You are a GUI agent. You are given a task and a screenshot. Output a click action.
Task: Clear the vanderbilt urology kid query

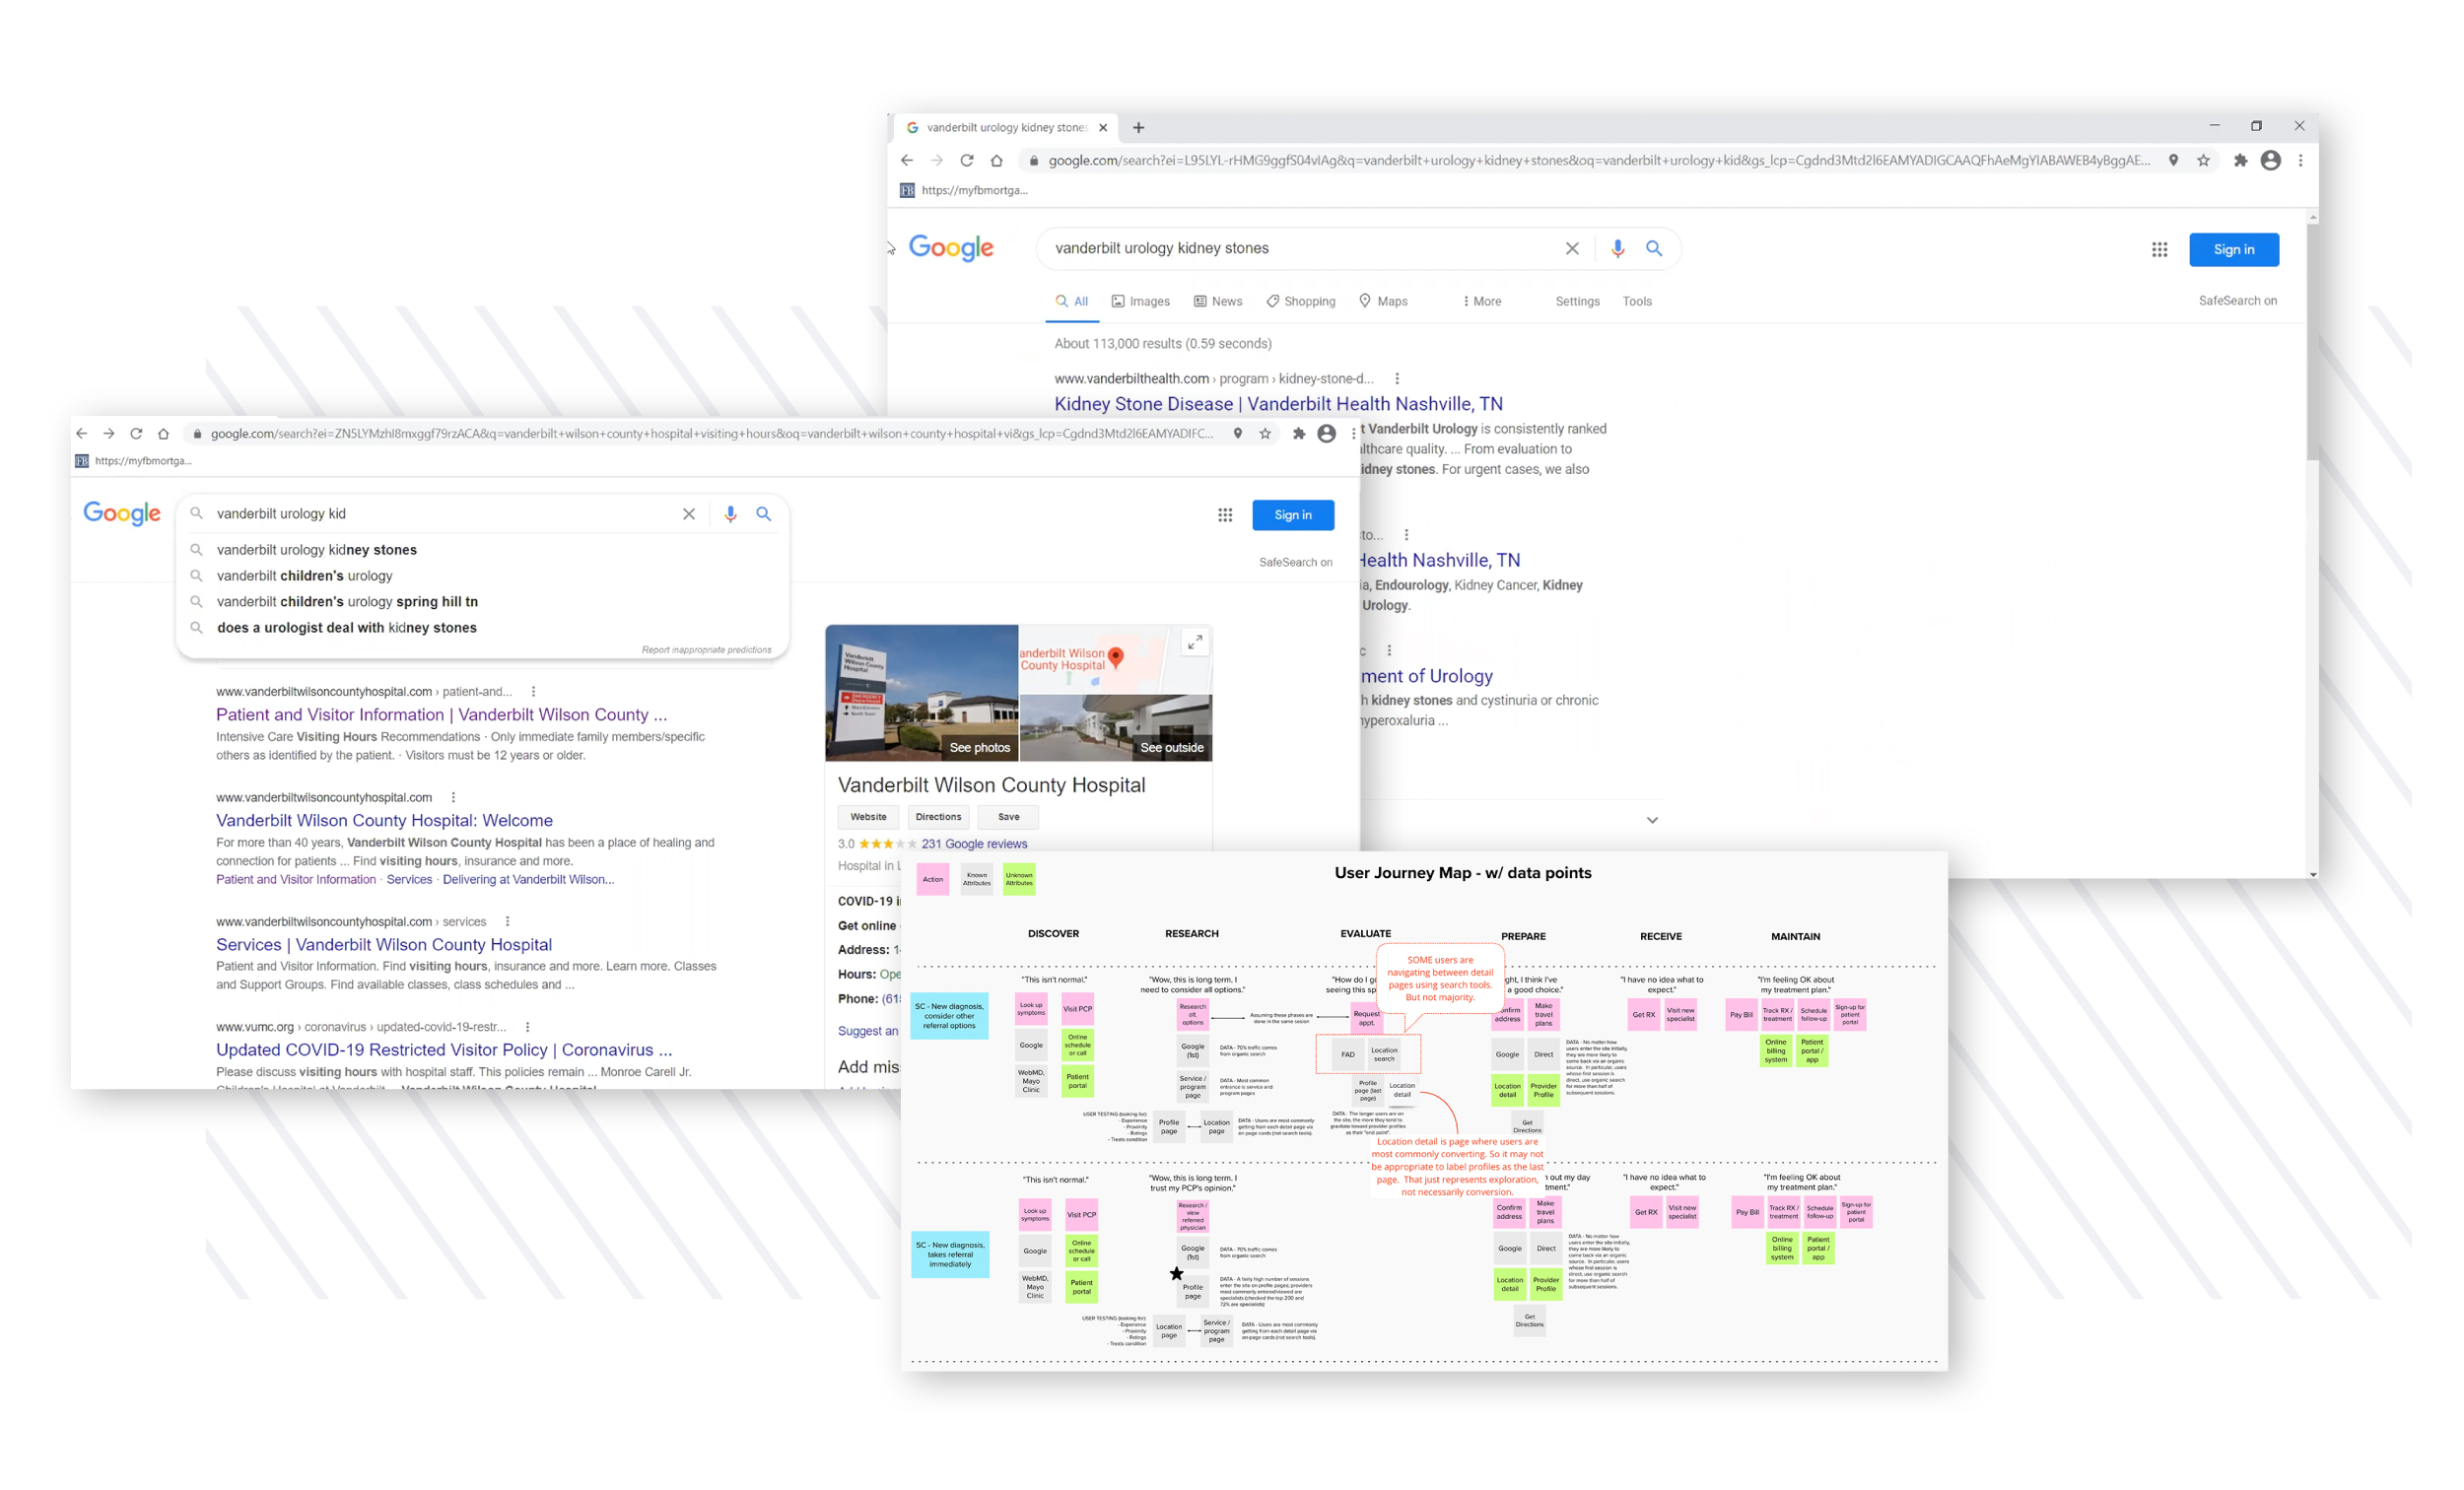tap(688, 514)
